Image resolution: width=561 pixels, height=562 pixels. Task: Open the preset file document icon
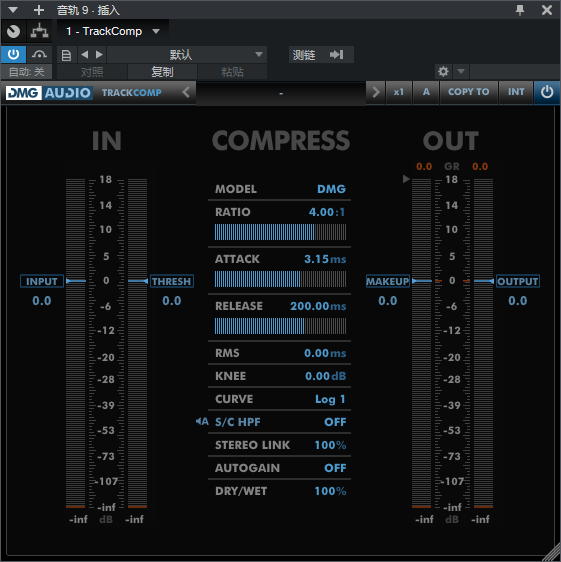66,55
